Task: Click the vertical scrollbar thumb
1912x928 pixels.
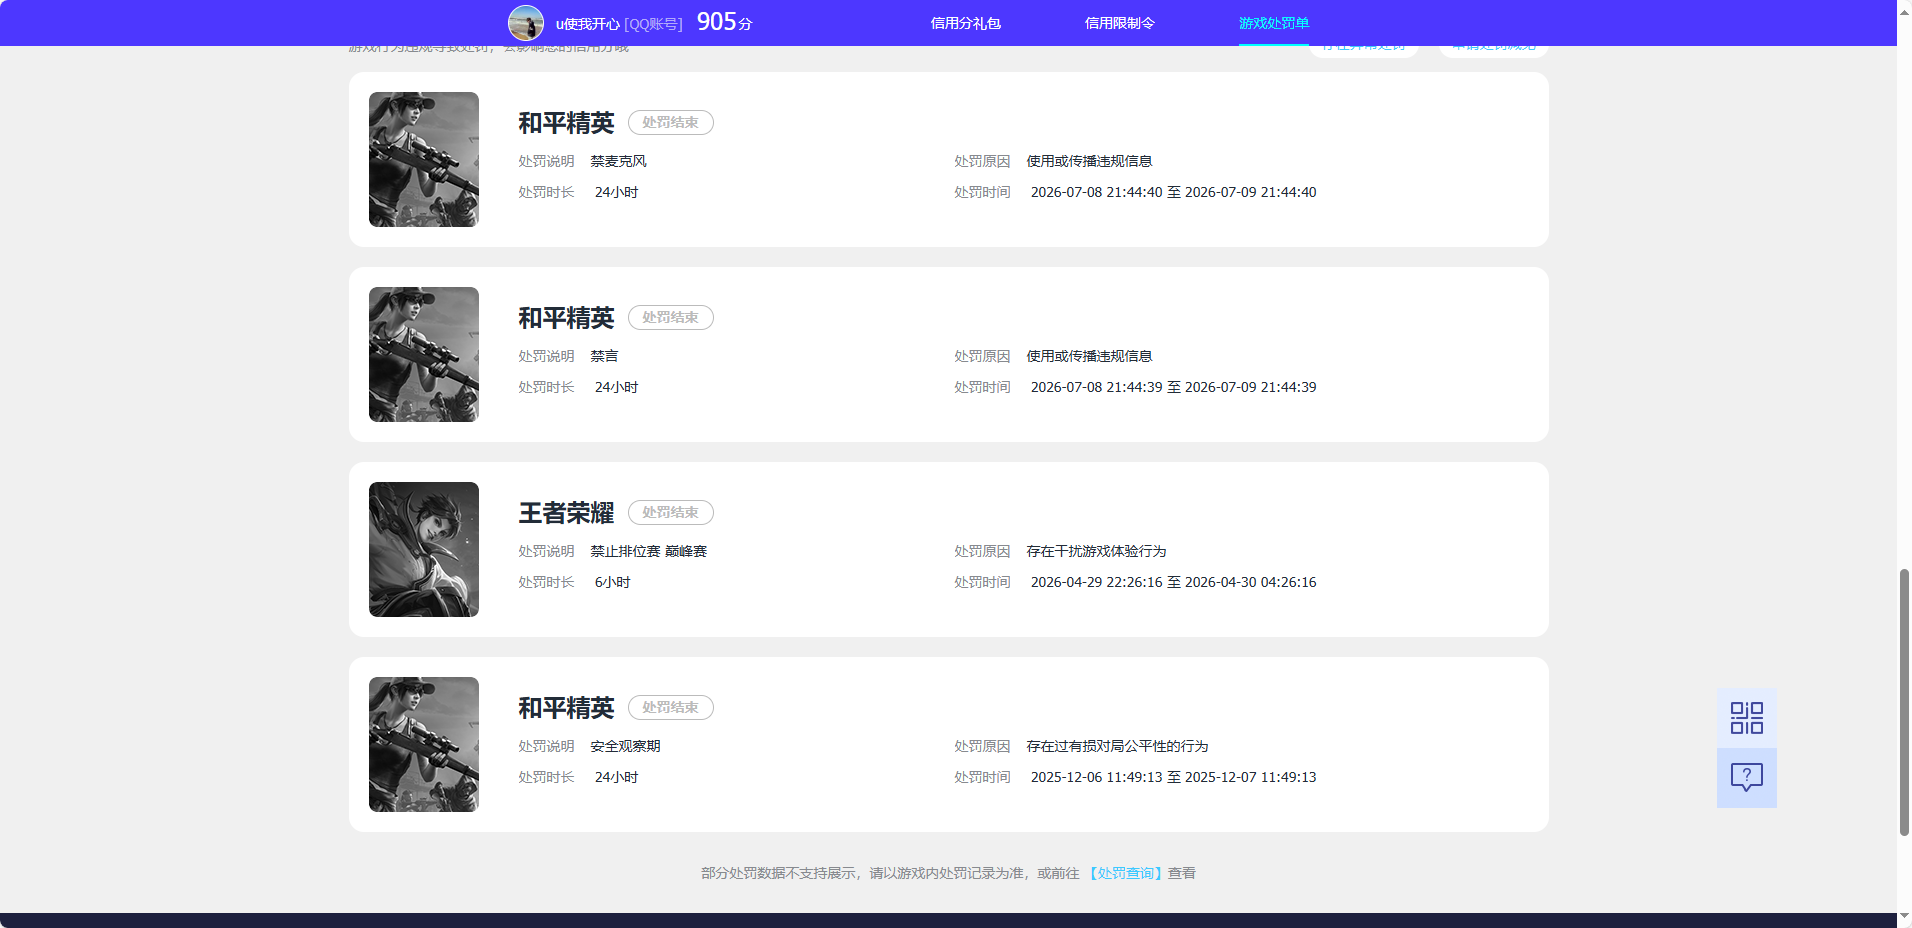Action: 1904,702
